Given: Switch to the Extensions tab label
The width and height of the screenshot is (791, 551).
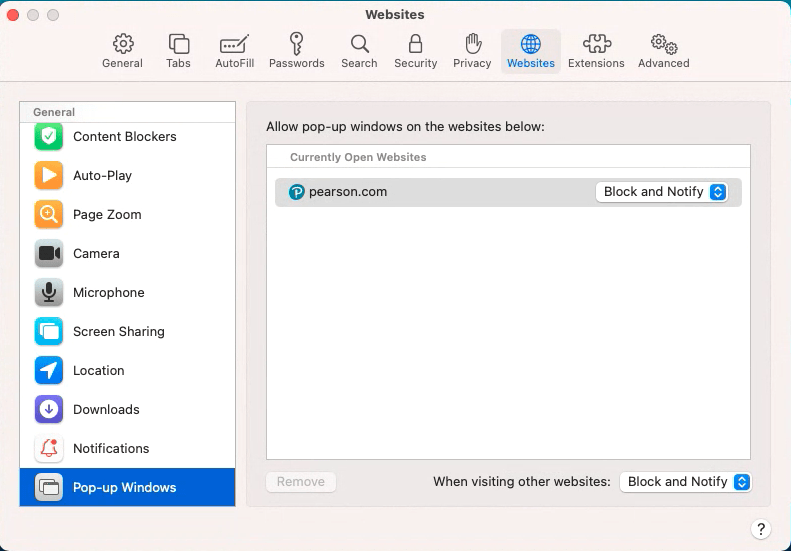Looking at the screenshot, I should (596, 63).
